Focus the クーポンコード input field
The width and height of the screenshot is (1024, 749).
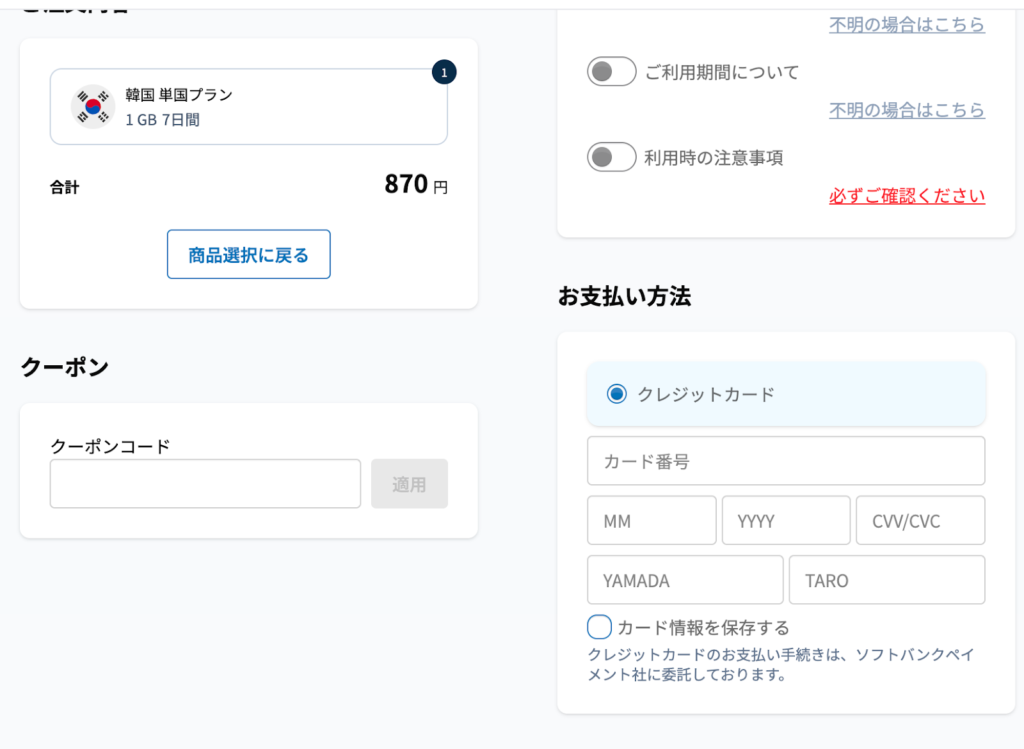coord(205,484)
